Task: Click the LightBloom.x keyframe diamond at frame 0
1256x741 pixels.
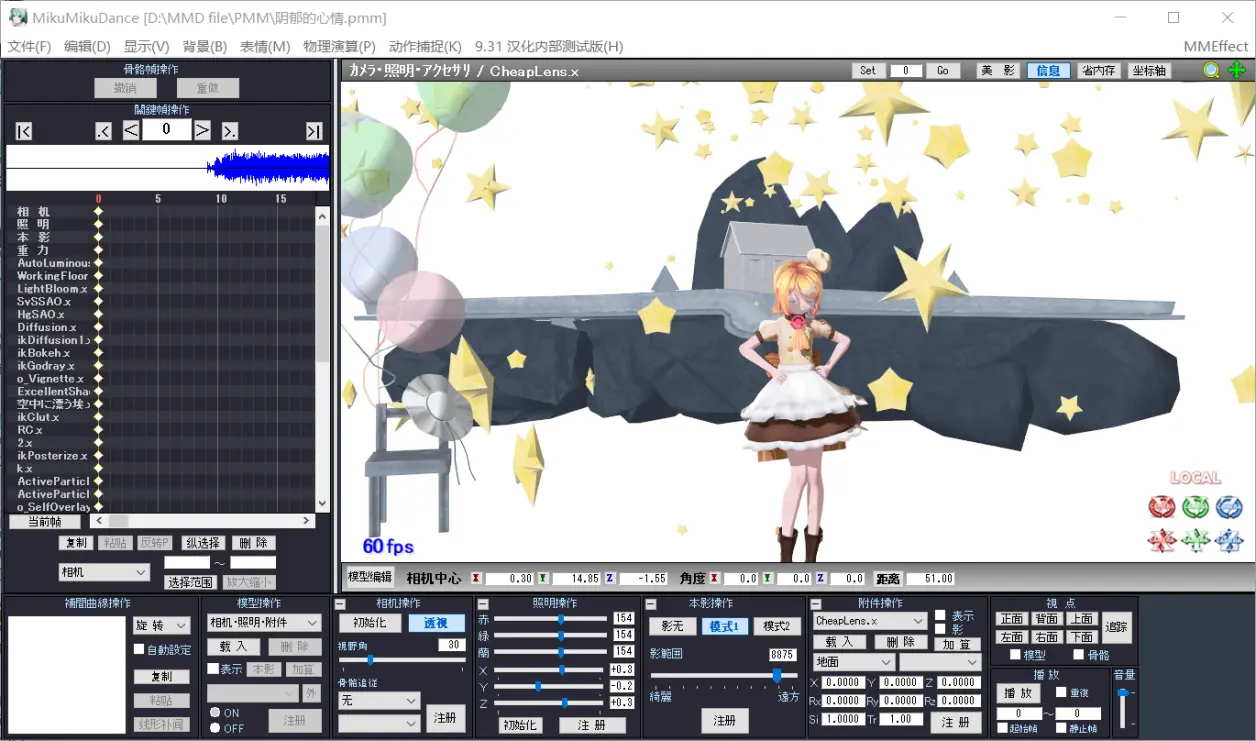Action: click(x=98, y=289)
